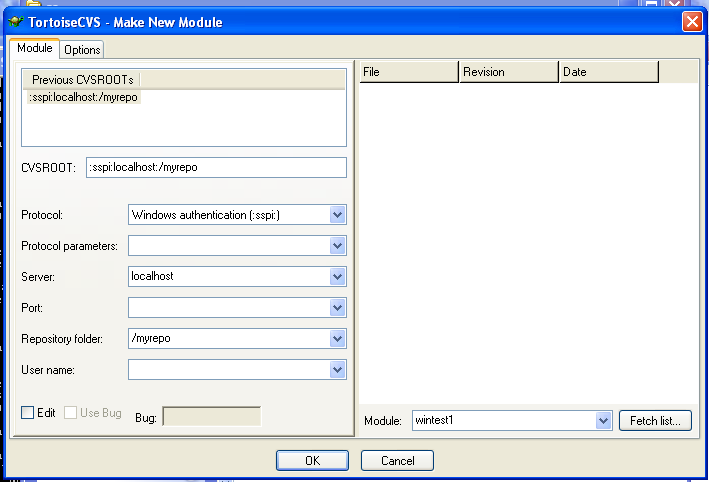The width and height of the screenshot is (709, 482).
Task: Open the Port dropdown arrow
Action: coord(337,308)
